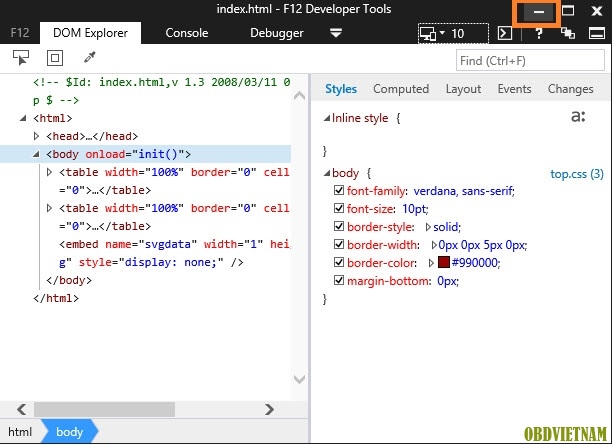
Task: Select the $Id: index.html comment line
Action: click(x=161, y=91)
